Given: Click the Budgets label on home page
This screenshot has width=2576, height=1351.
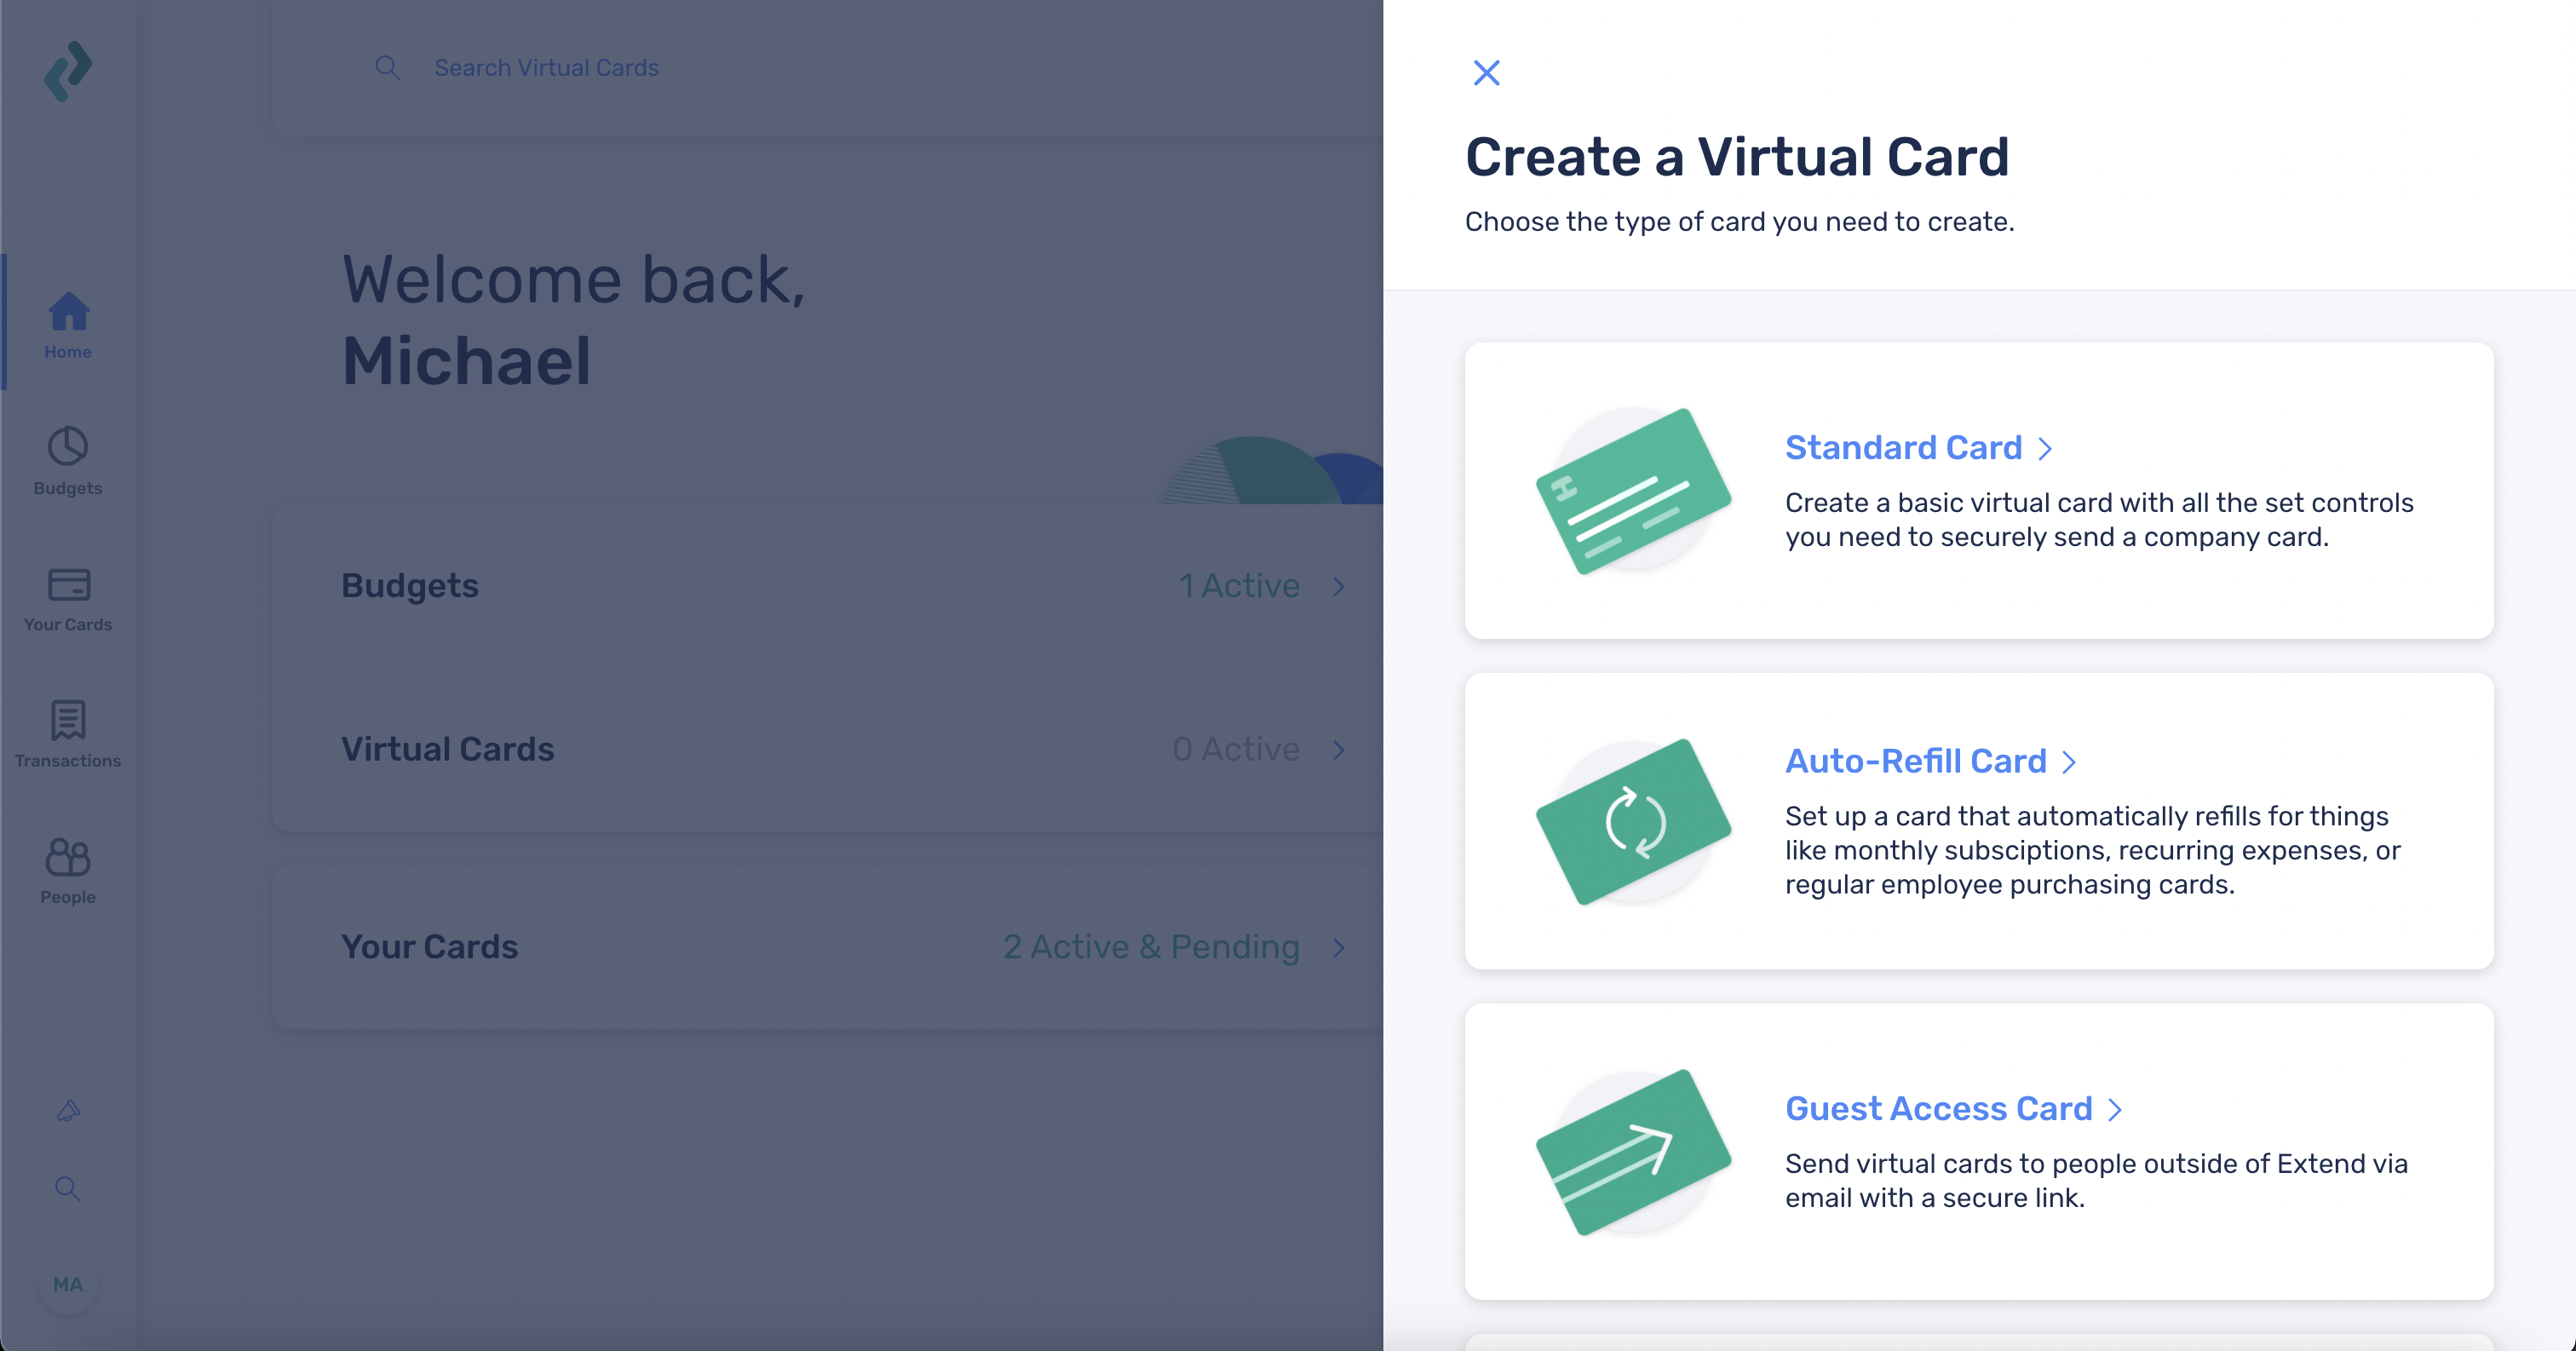Looking at the screenshot, I should (410, 586).
